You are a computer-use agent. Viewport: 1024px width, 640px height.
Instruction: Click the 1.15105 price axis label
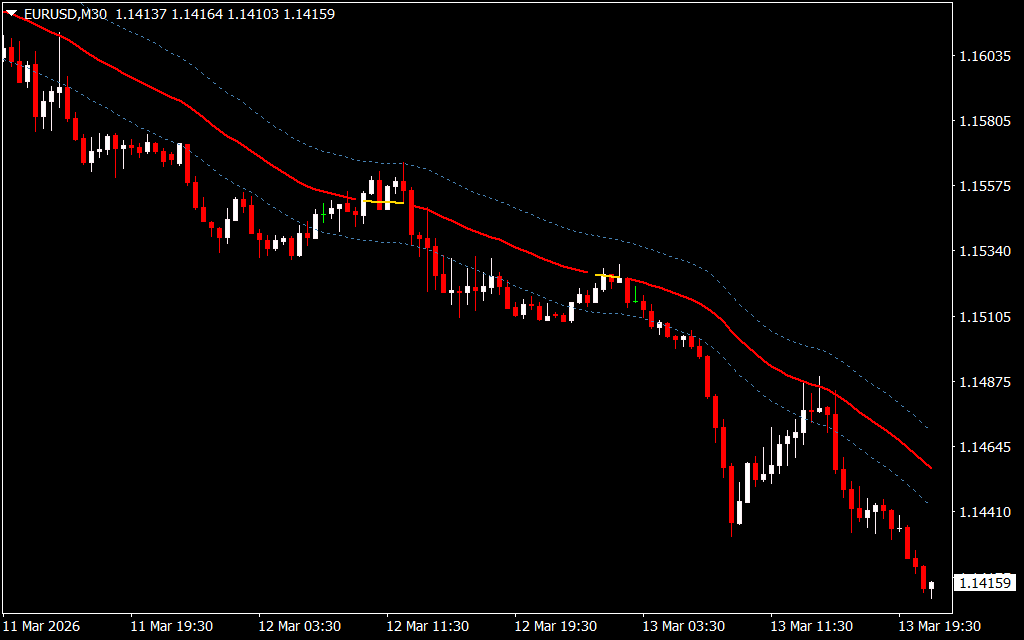pos(984,317)
